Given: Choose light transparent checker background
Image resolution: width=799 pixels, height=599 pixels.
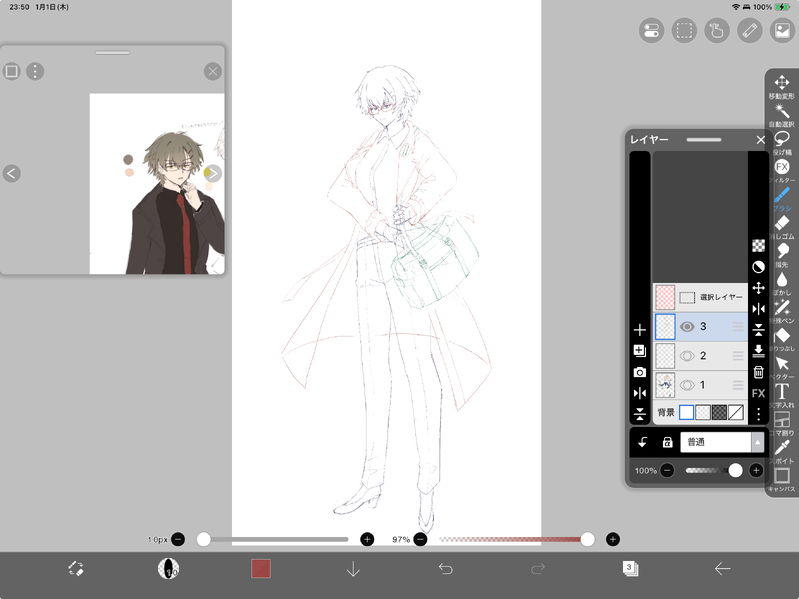Looking at the screenshot, I should point(703,413).
